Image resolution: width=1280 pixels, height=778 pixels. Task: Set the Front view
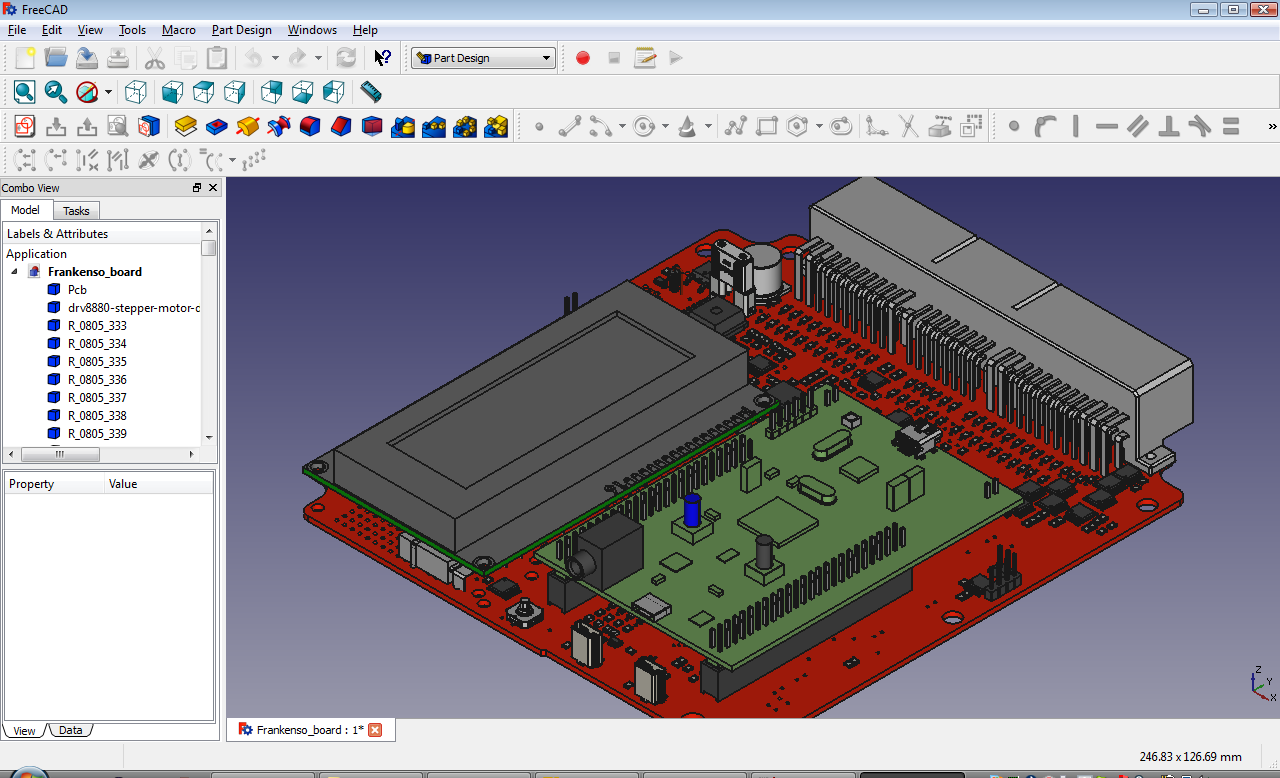(x=172, y=92)
